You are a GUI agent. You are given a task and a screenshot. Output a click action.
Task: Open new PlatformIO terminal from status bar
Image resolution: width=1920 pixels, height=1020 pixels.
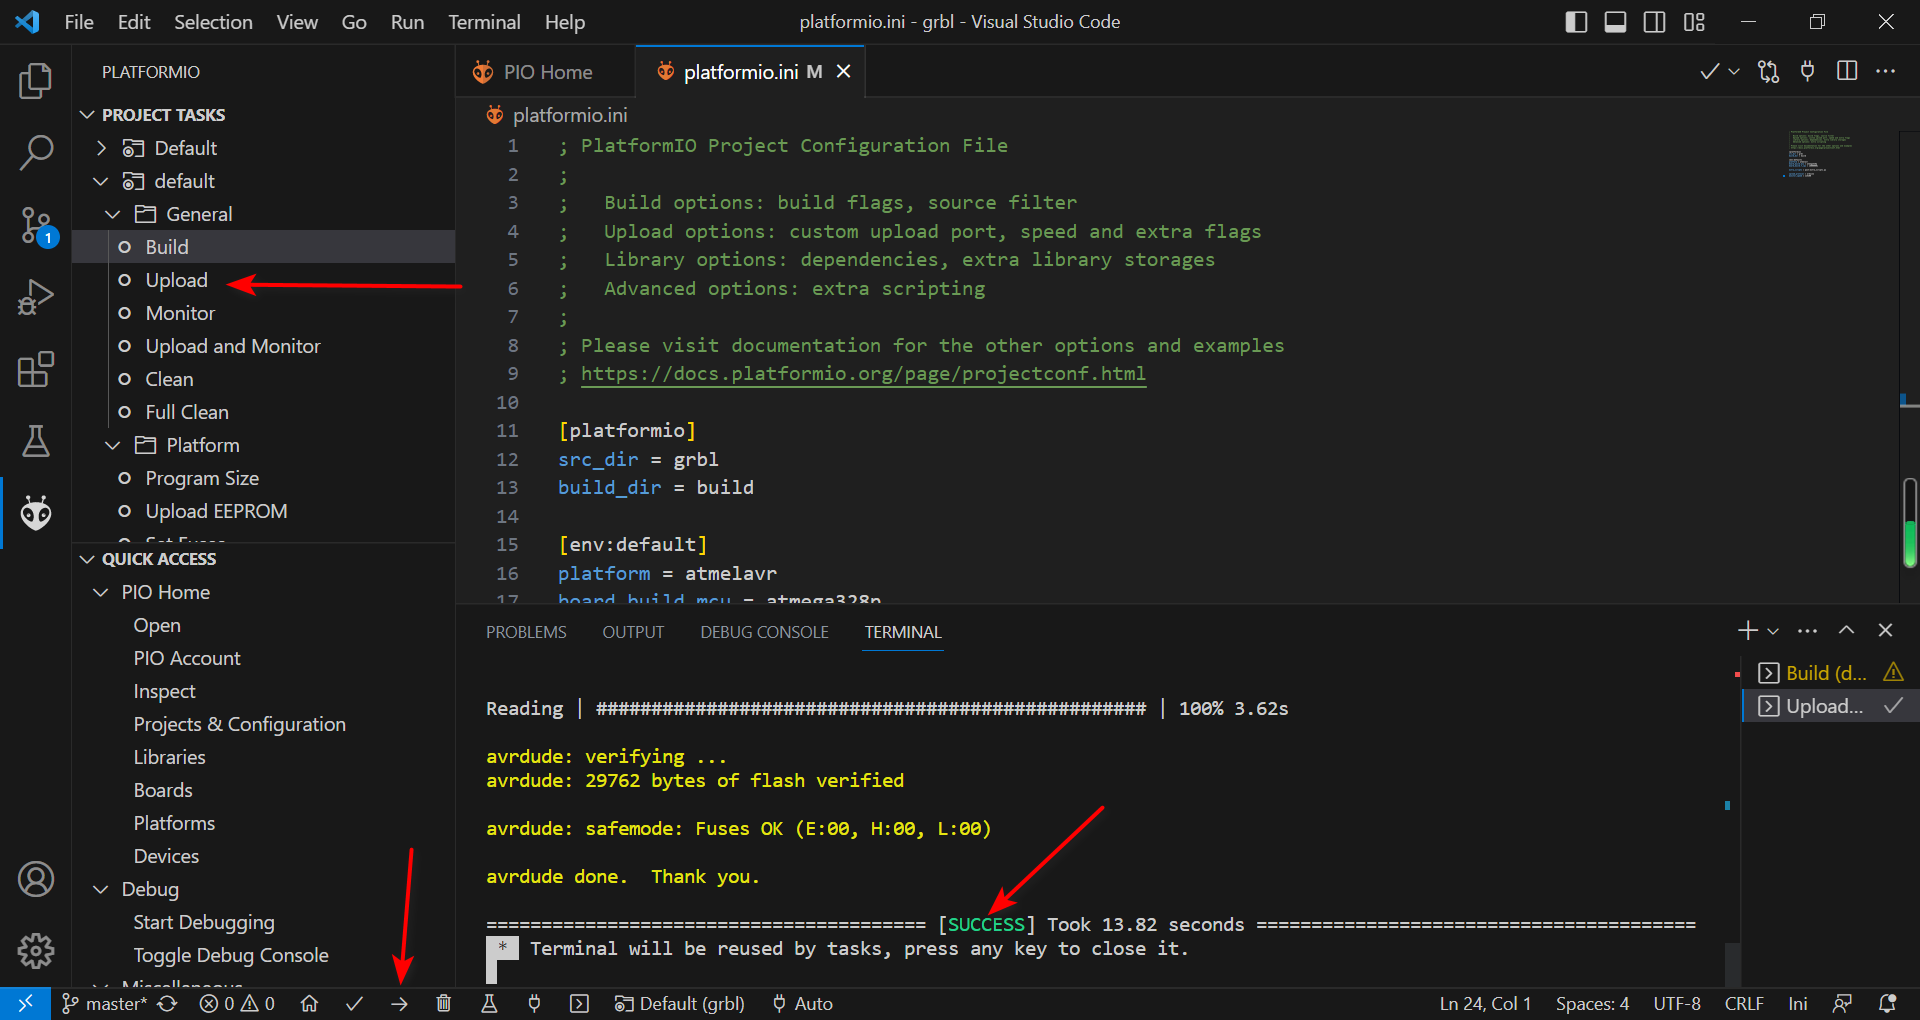pyautogui.click(x=579, y=1004)
